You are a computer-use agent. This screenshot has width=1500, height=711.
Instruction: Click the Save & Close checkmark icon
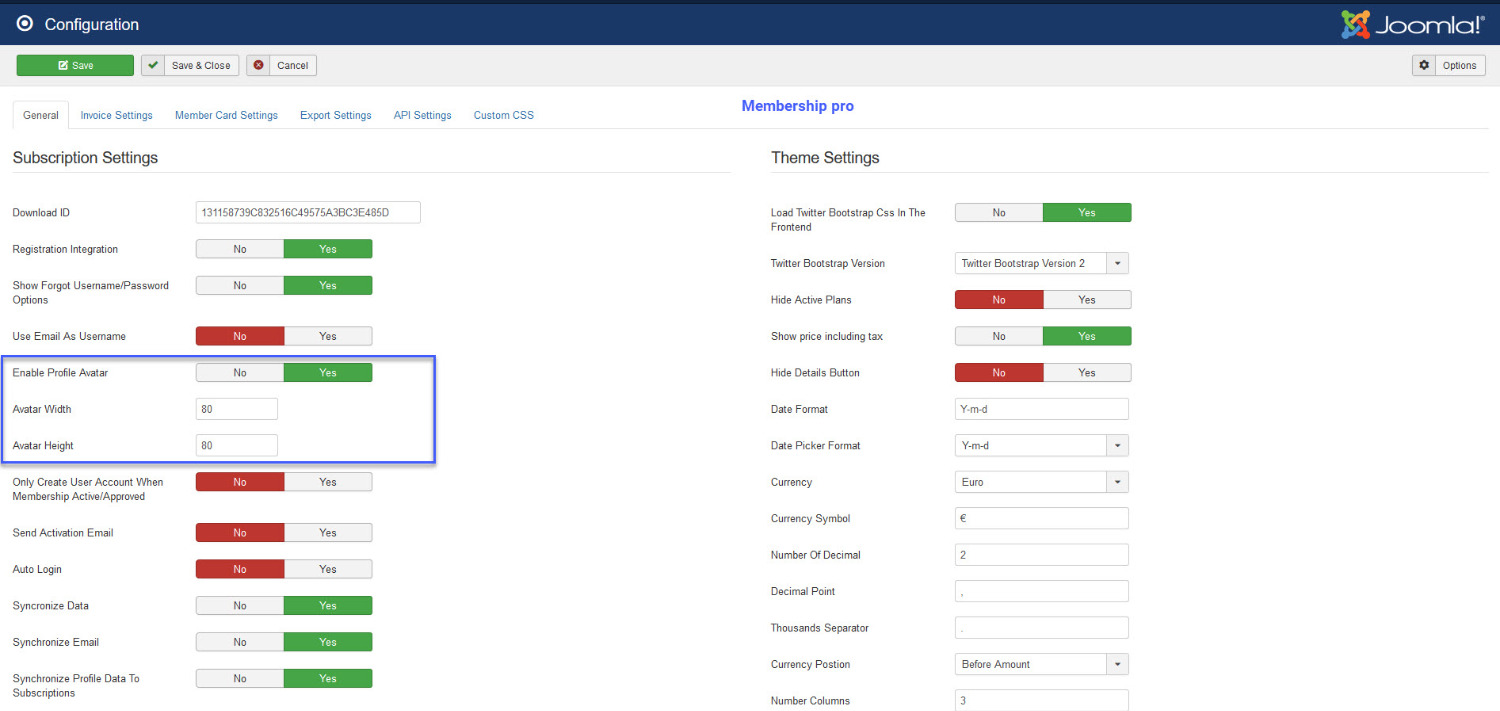pos(153,65)
